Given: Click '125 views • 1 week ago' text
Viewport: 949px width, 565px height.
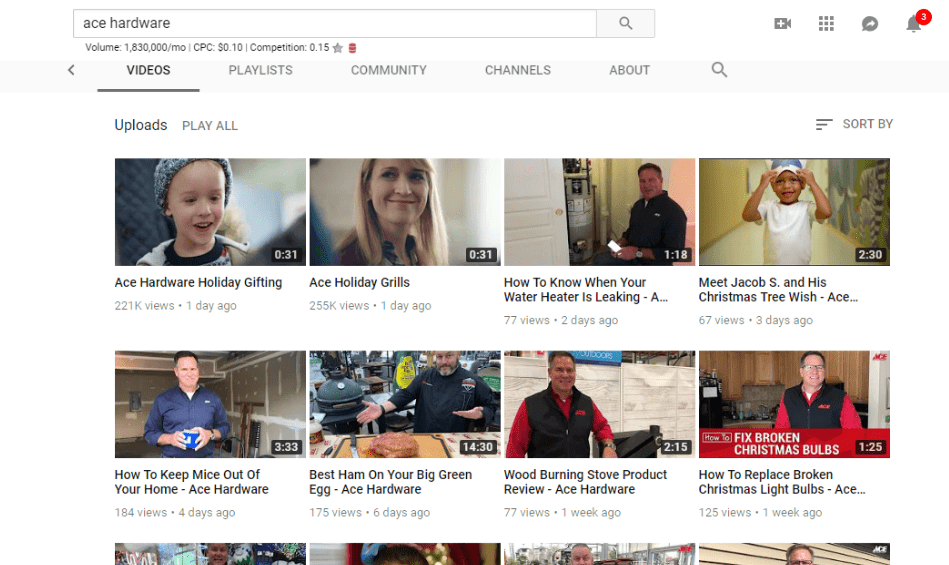Looking at the screenshot, I should (x=760, y=512).
